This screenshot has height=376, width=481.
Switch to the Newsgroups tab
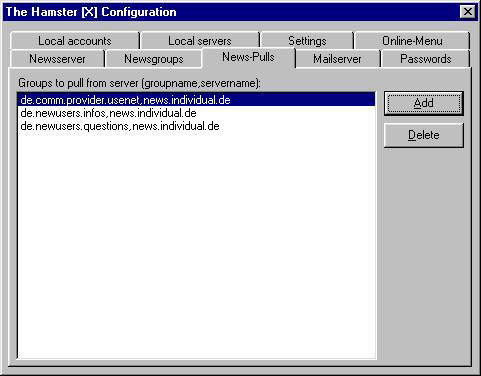(154, 59)
